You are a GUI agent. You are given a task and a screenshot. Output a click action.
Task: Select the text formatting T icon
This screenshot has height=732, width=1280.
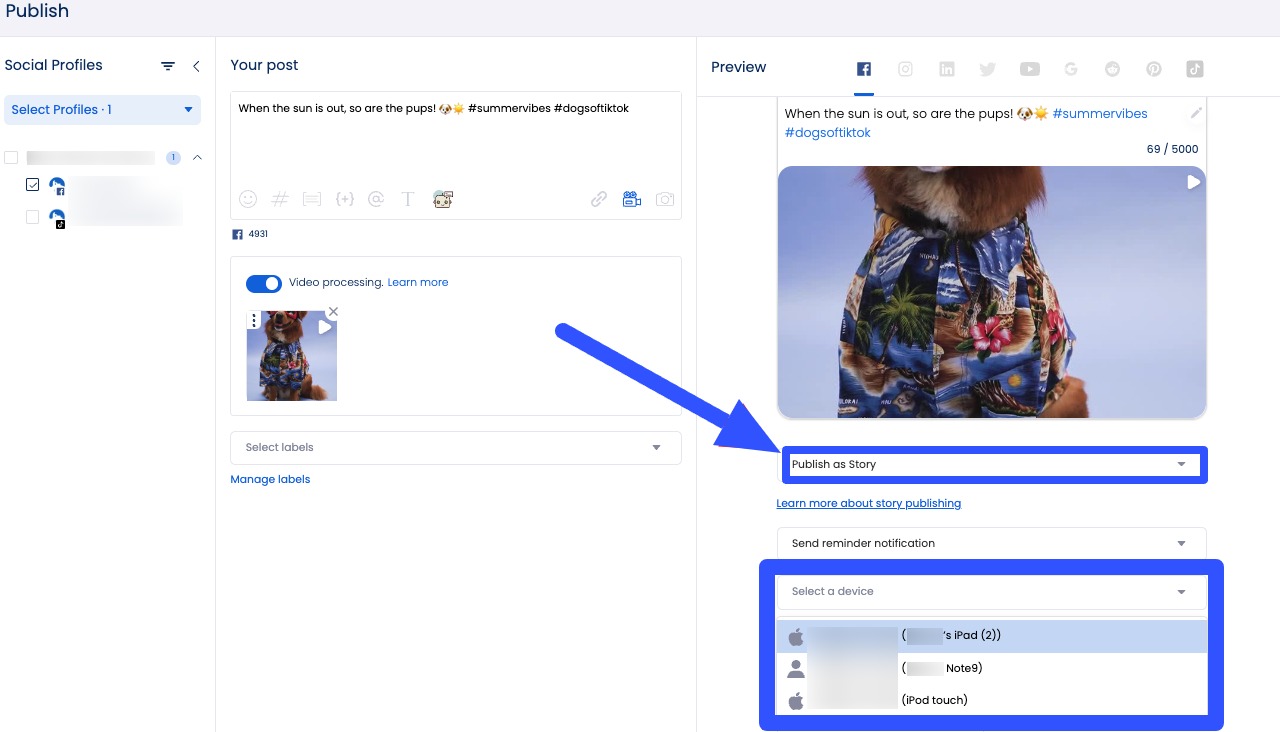408,199
